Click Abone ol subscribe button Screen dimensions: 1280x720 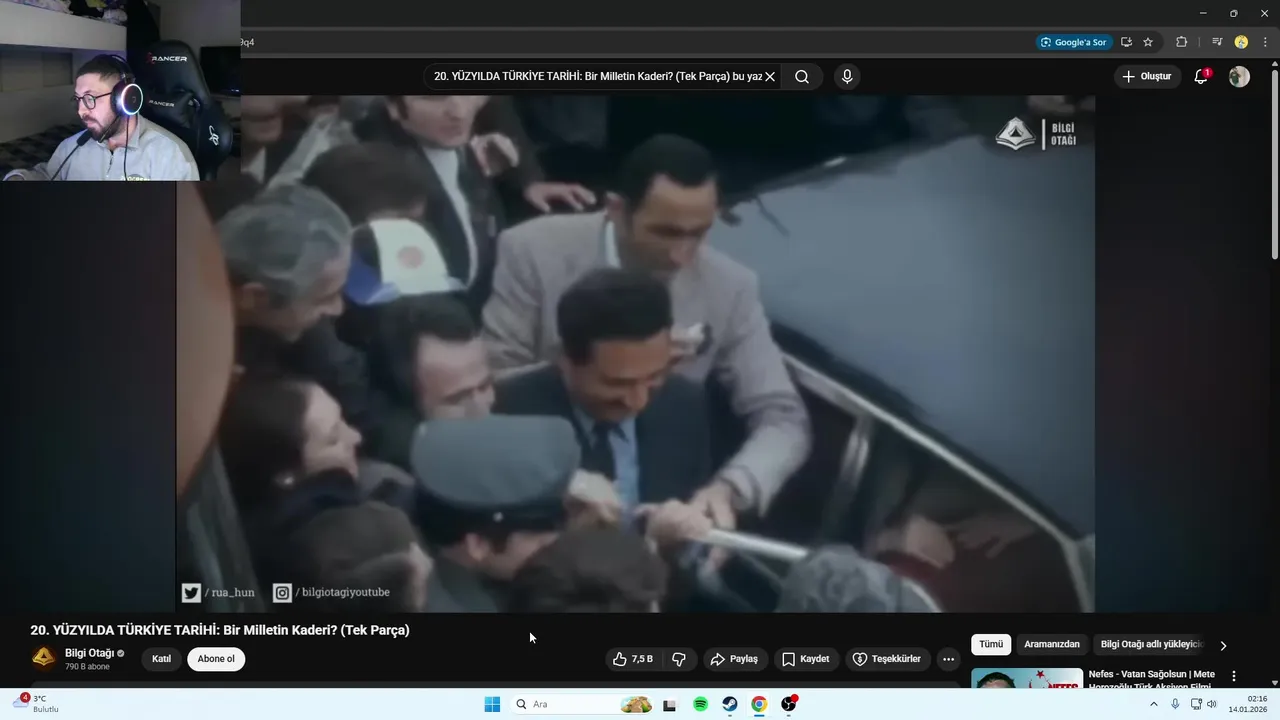point(216,659)
